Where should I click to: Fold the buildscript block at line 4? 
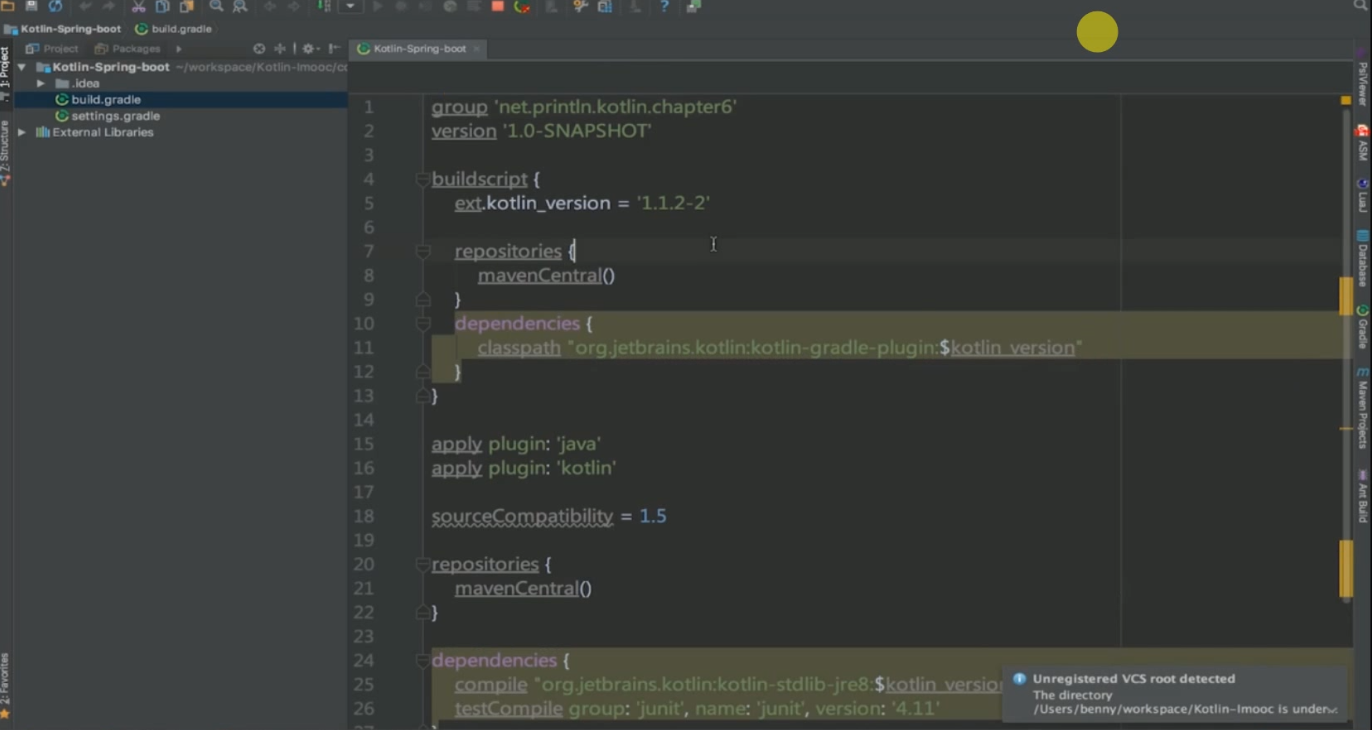coord(423,180)
